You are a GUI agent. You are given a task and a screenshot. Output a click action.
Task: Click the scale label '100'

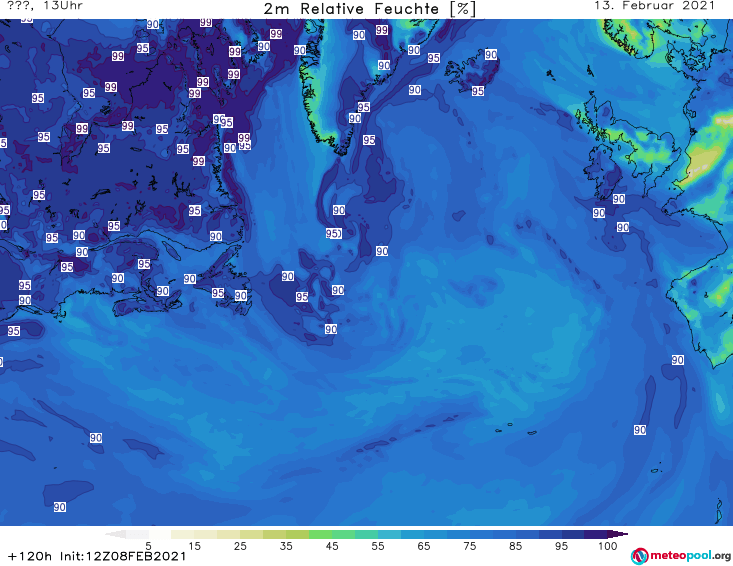click(608, 546)
